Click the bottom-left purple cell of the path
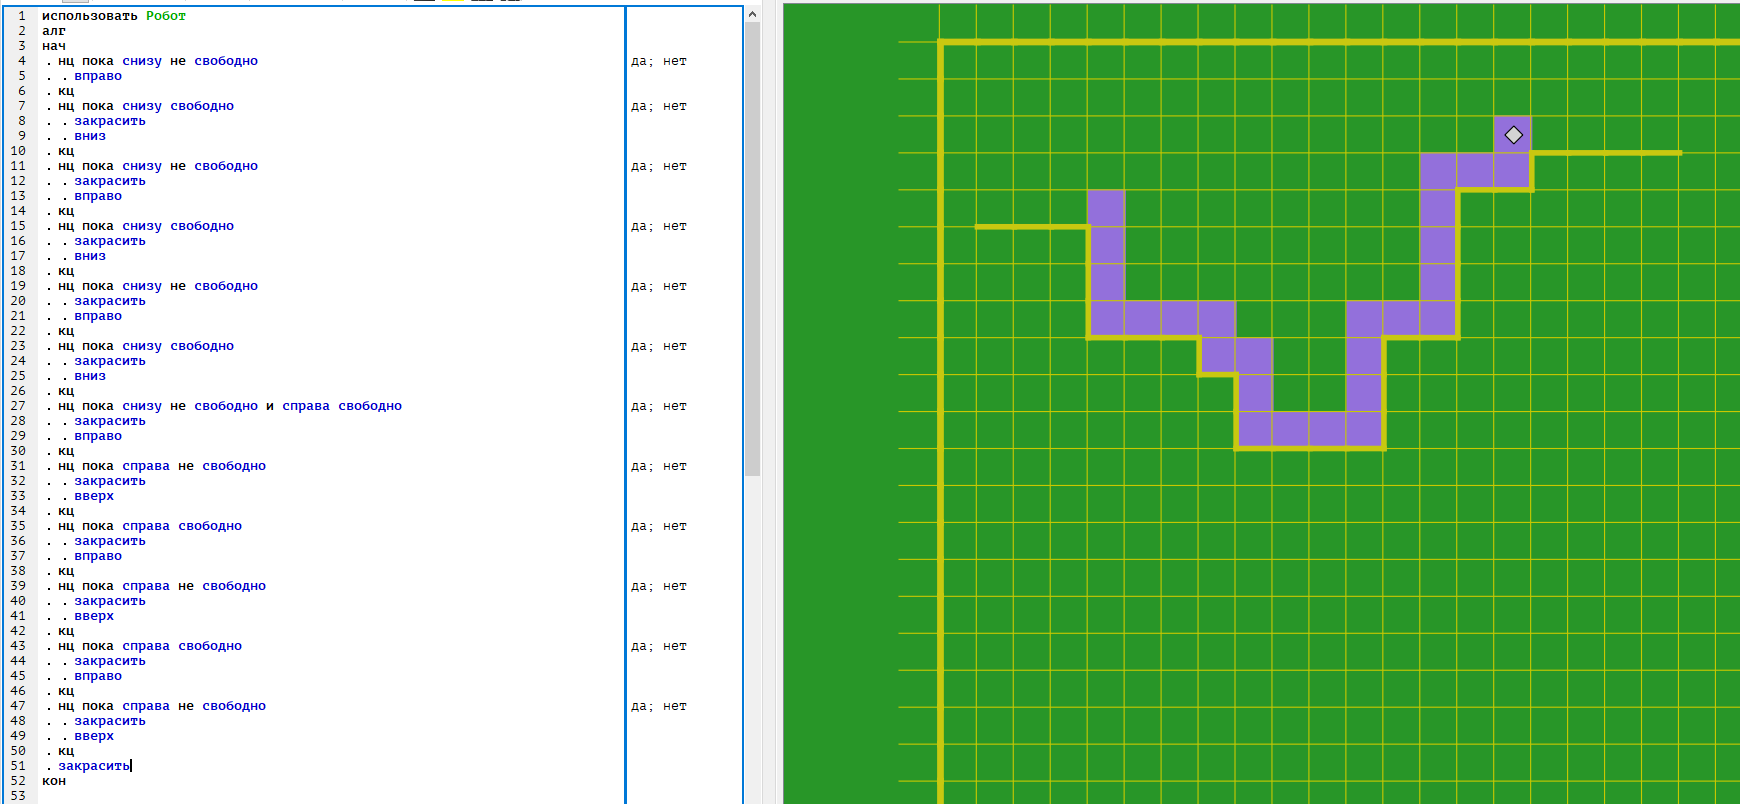The image size is (1740, 804). [x=1254, y=430]
